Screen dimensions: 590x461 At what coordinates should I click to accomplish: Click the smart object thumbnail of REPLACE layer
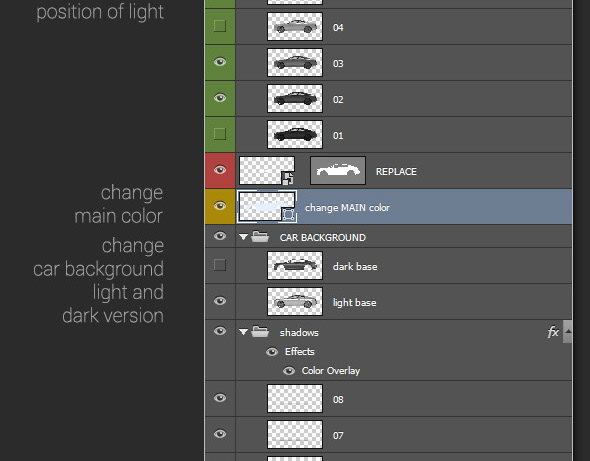(267, 170)
